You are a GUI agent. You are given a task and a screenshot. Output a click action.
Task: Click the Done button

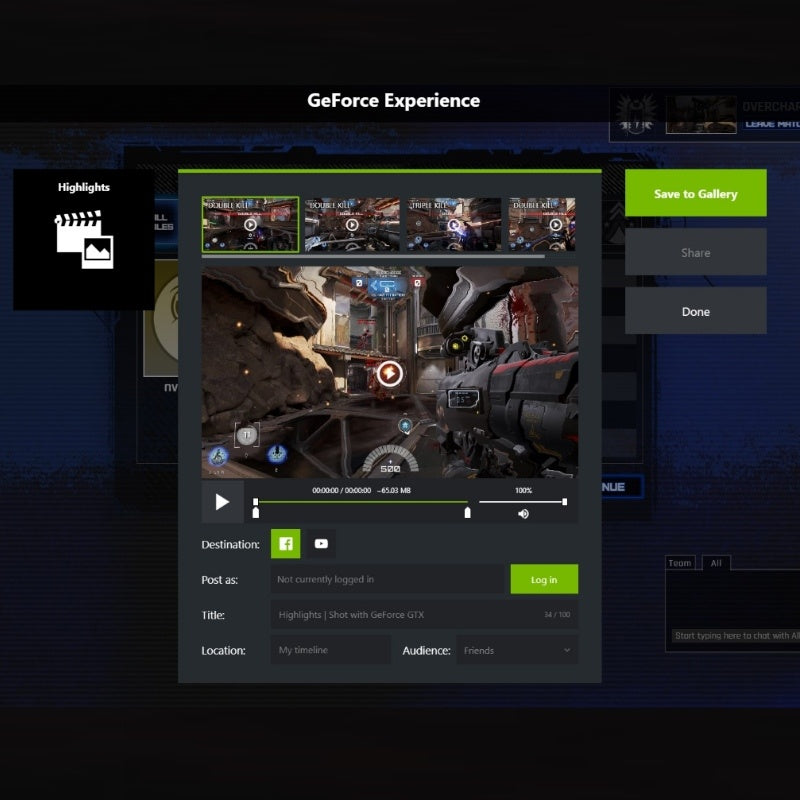(x=695, y=311)
